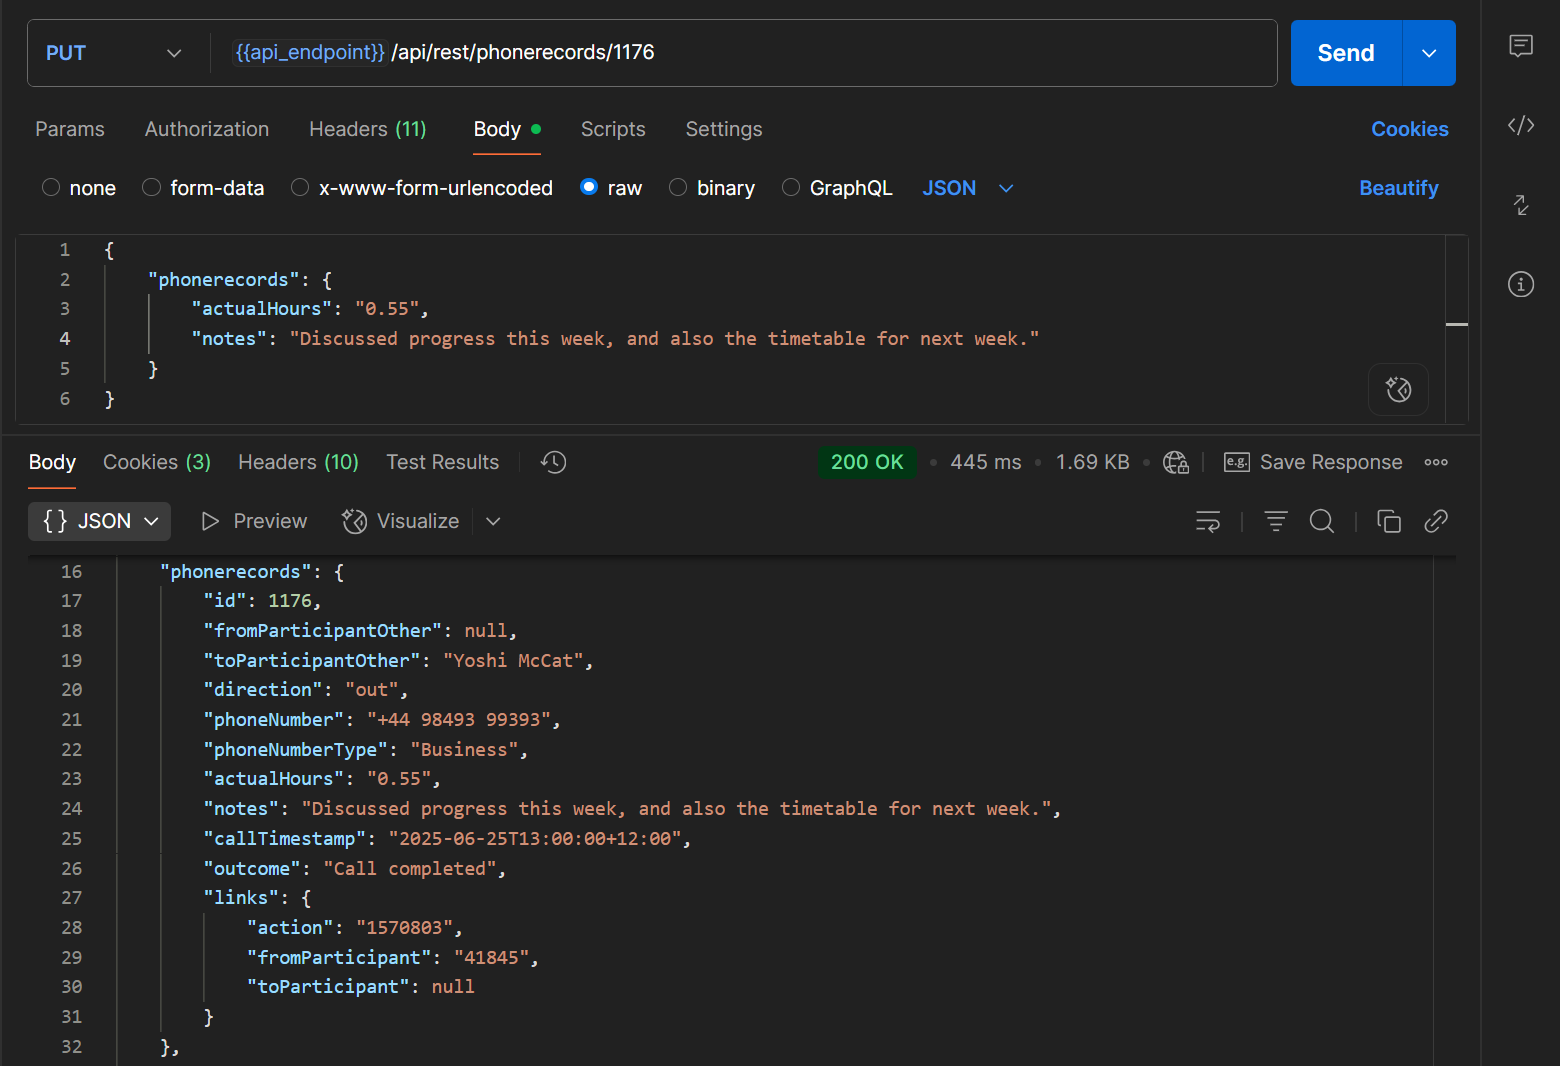
Task: Open the response history clock icon
Action: 553,462
